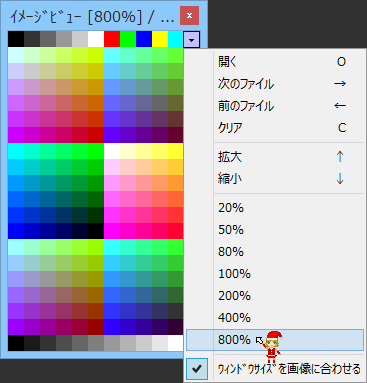Pick the black swatch in top row
367x383 pixels.
coord(16,39)
